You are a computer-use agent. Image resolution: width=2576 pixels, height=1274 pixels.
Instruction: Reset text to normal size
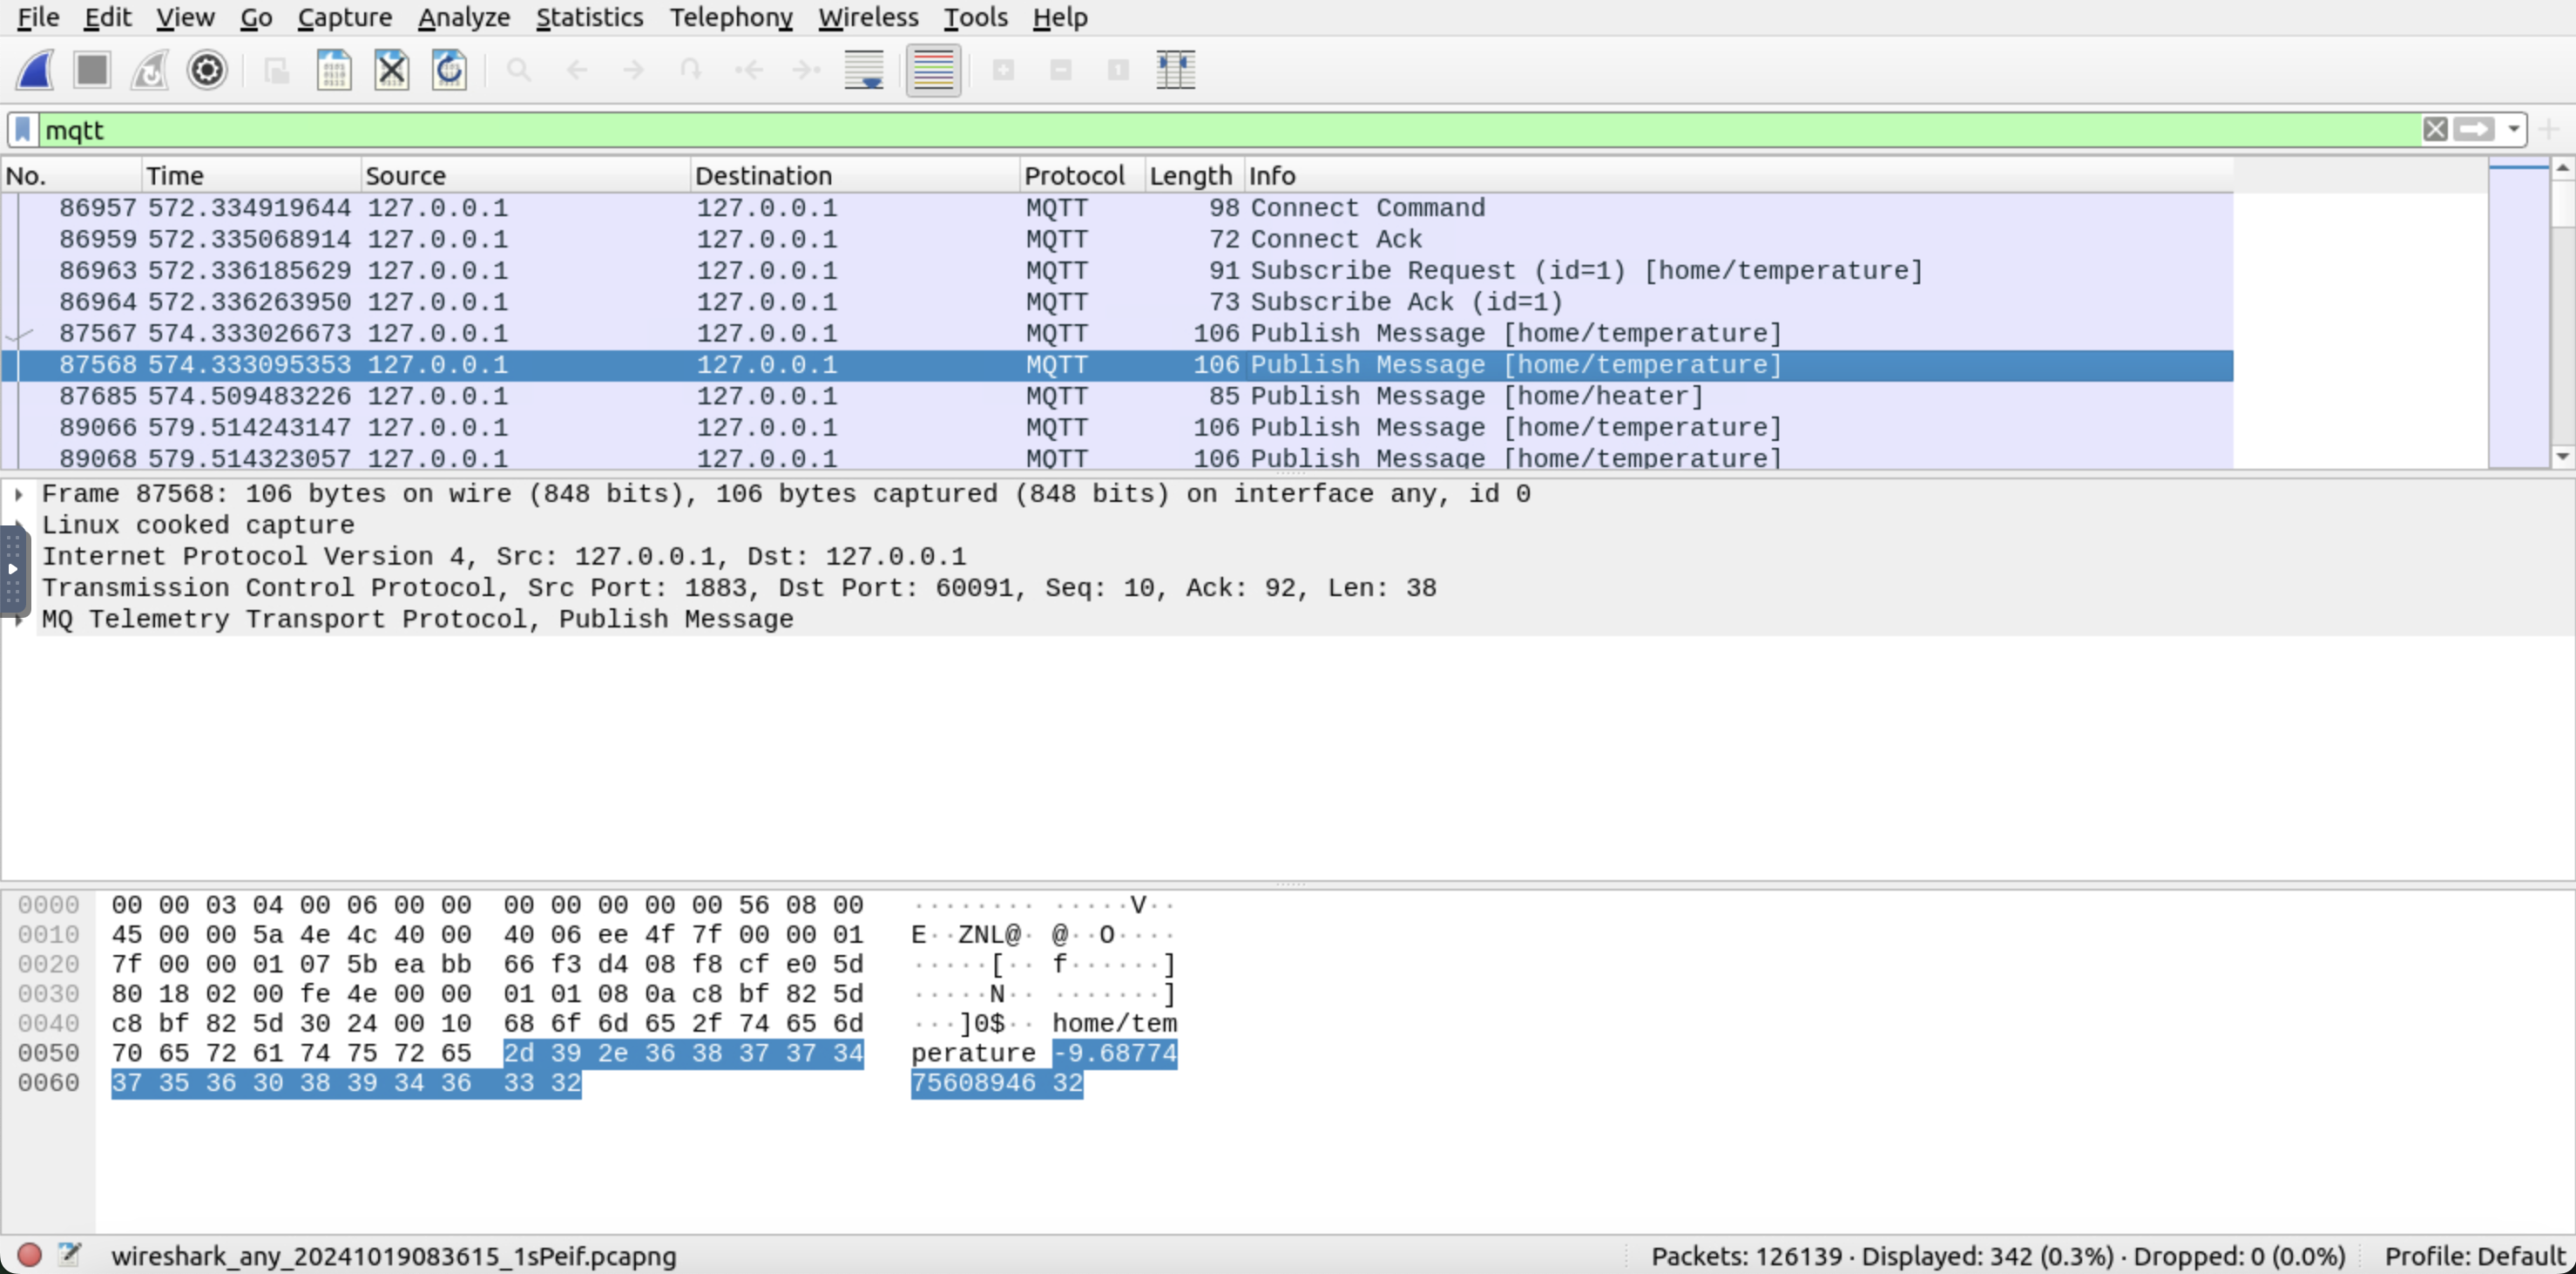[1118, 70]
